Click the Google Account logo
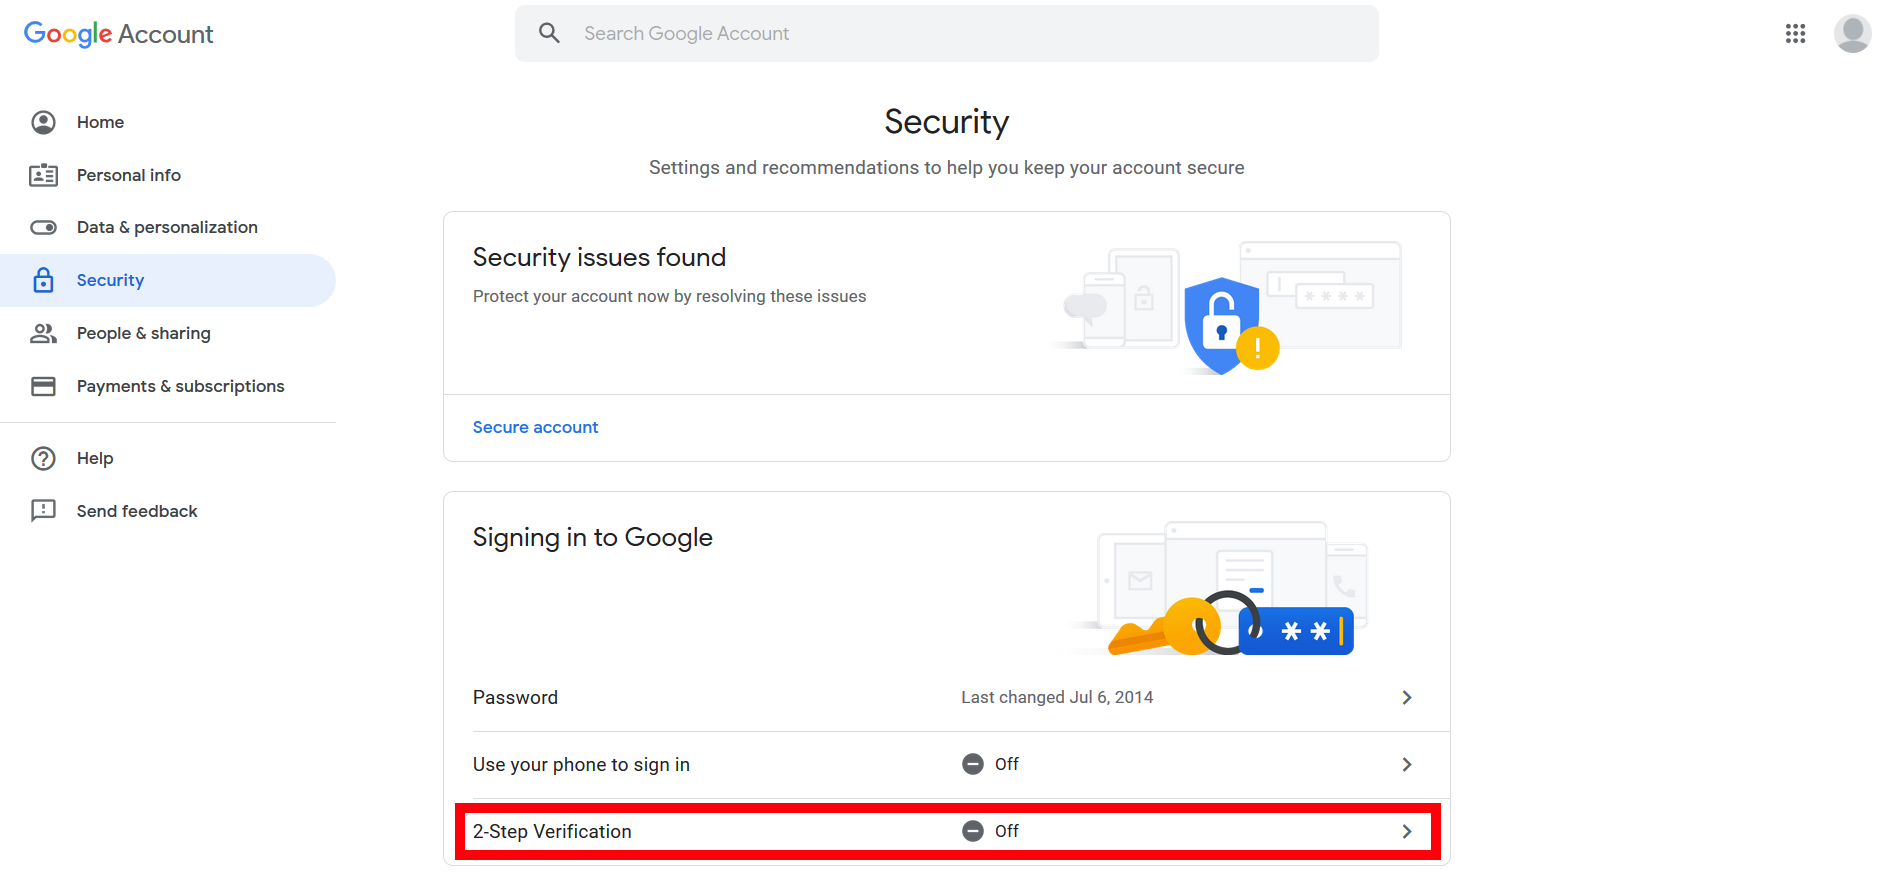The height and width of the screenshot is (890, 1895). click(x=118, y=34)
